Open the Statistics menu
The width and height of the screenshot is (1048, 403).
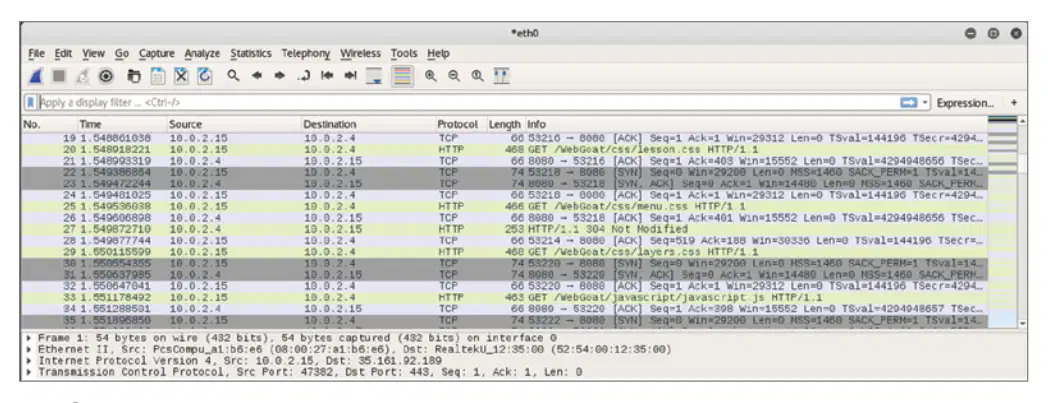click(251, 53)
